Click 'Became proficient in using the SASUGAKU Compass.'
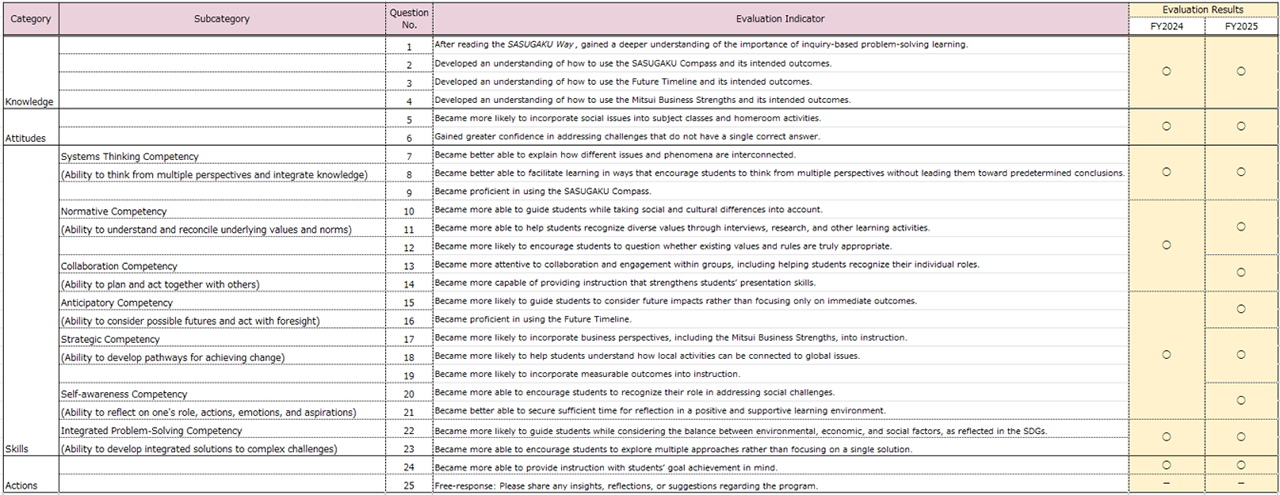1280x495 pixels. point(542,191)
